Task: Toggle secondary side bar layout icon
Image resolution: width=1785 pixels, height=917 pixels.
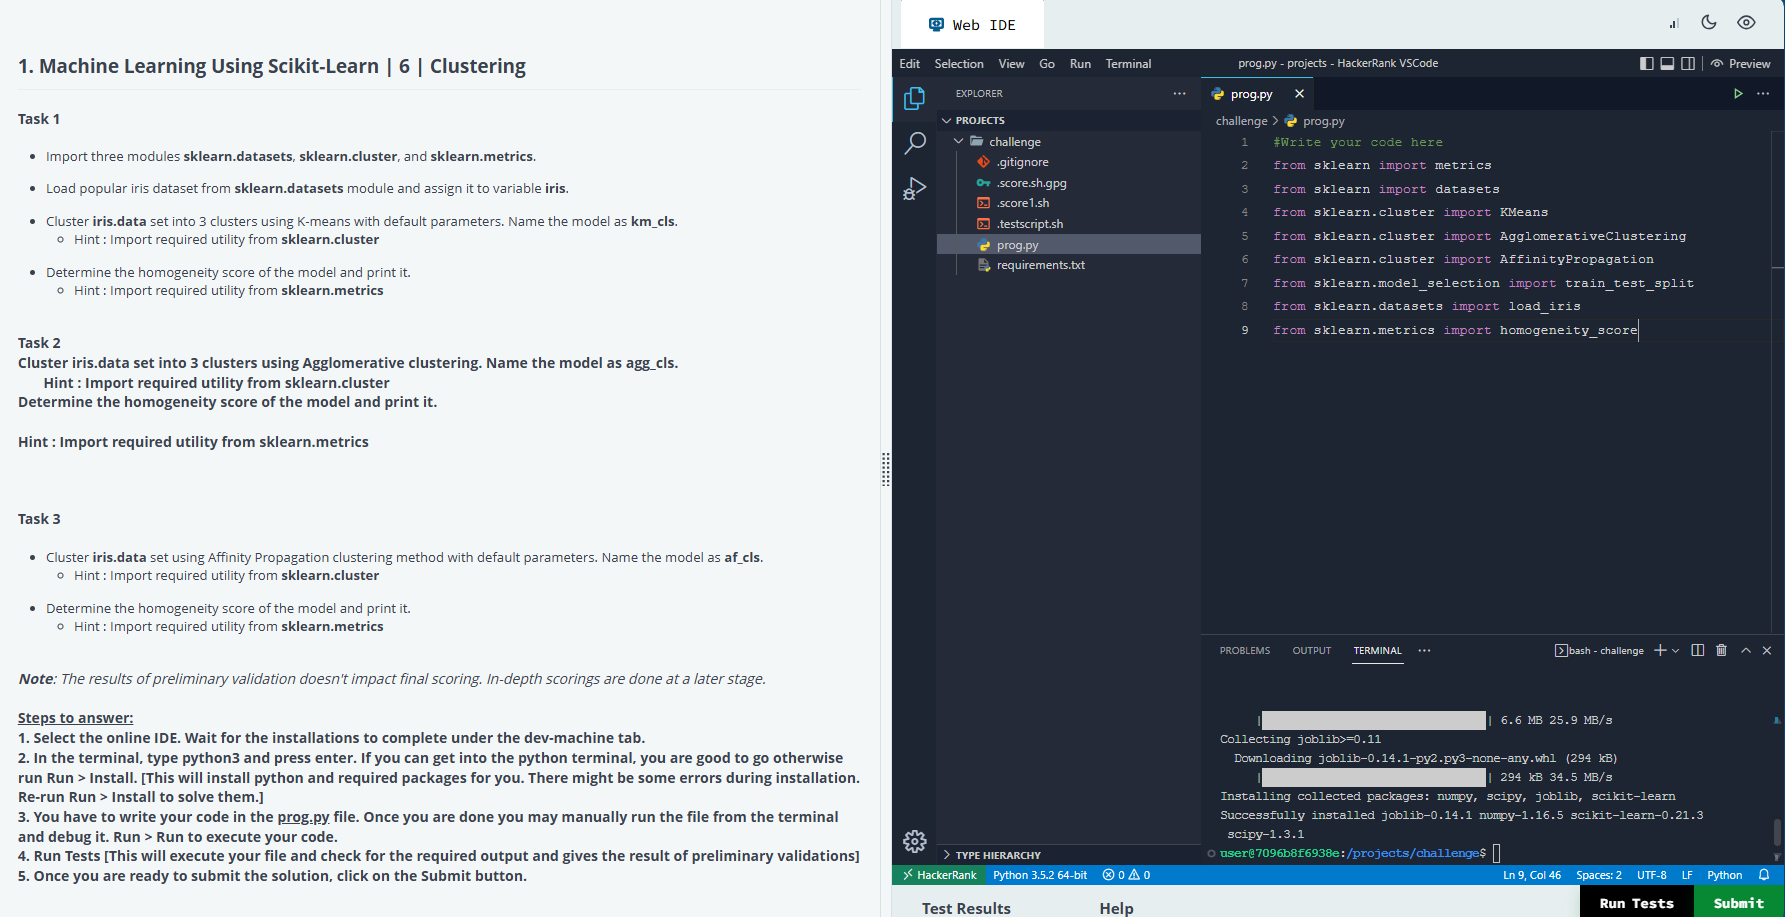Action: (x=1688, y=63)
